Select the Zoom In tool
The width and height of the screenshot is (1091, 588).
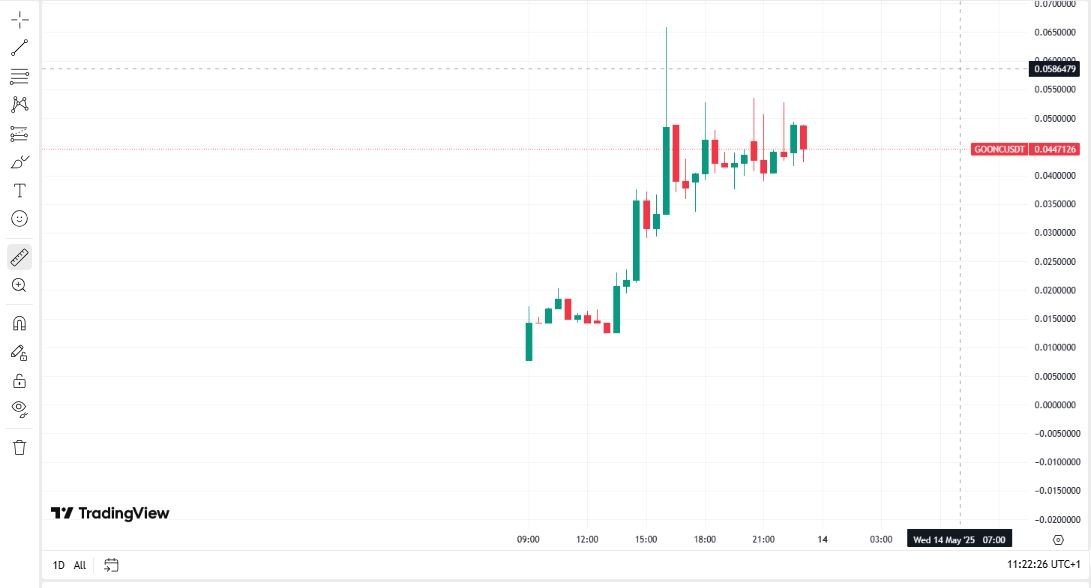tap(19, 285)
